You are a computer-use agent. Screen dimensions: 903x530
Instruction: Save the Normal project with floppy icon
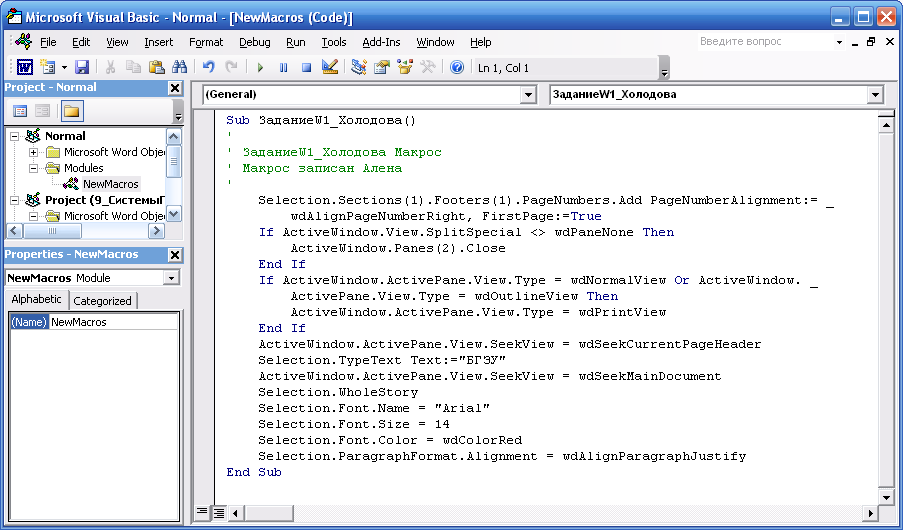coord(82,67)
